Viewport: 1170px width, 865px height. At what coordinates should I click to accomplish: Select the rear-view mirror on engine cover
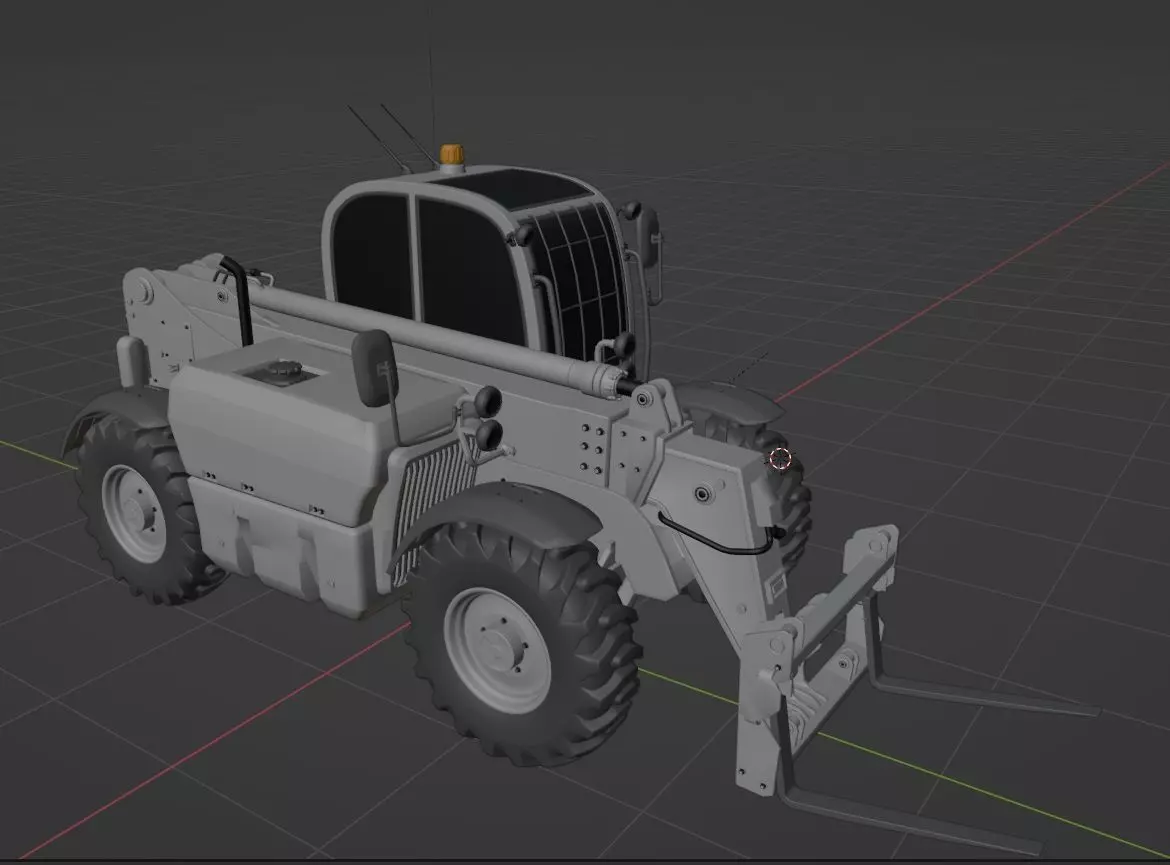pyautogui.click(x=375, y=369)
